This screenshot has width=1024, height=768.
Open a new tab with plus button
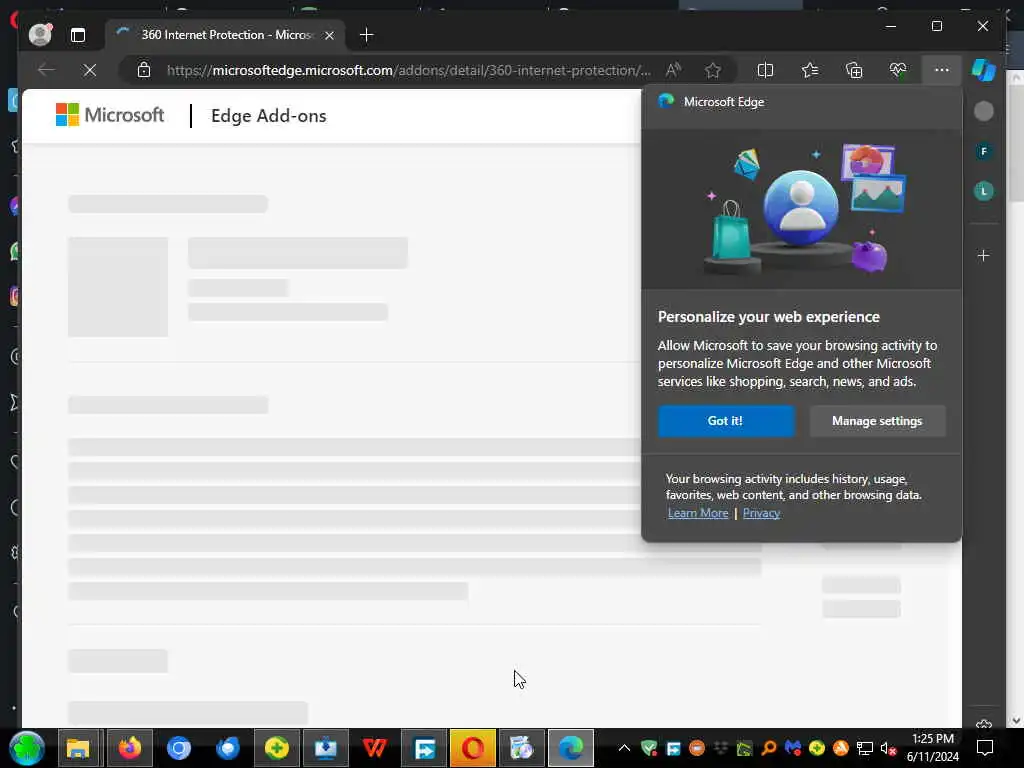[366, 35]
